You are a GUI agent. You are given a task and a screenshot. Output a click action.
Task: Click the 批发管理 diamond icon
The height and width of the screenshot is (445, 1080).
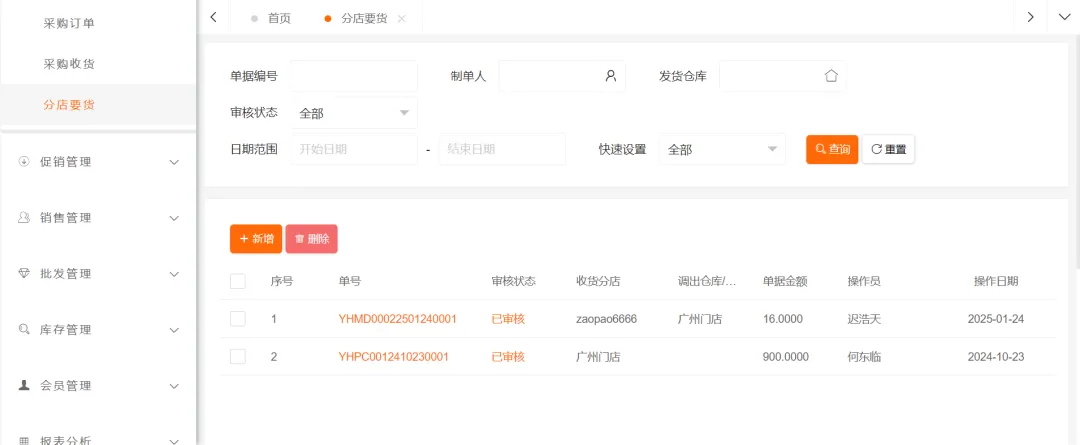click(x=24, y=273)
